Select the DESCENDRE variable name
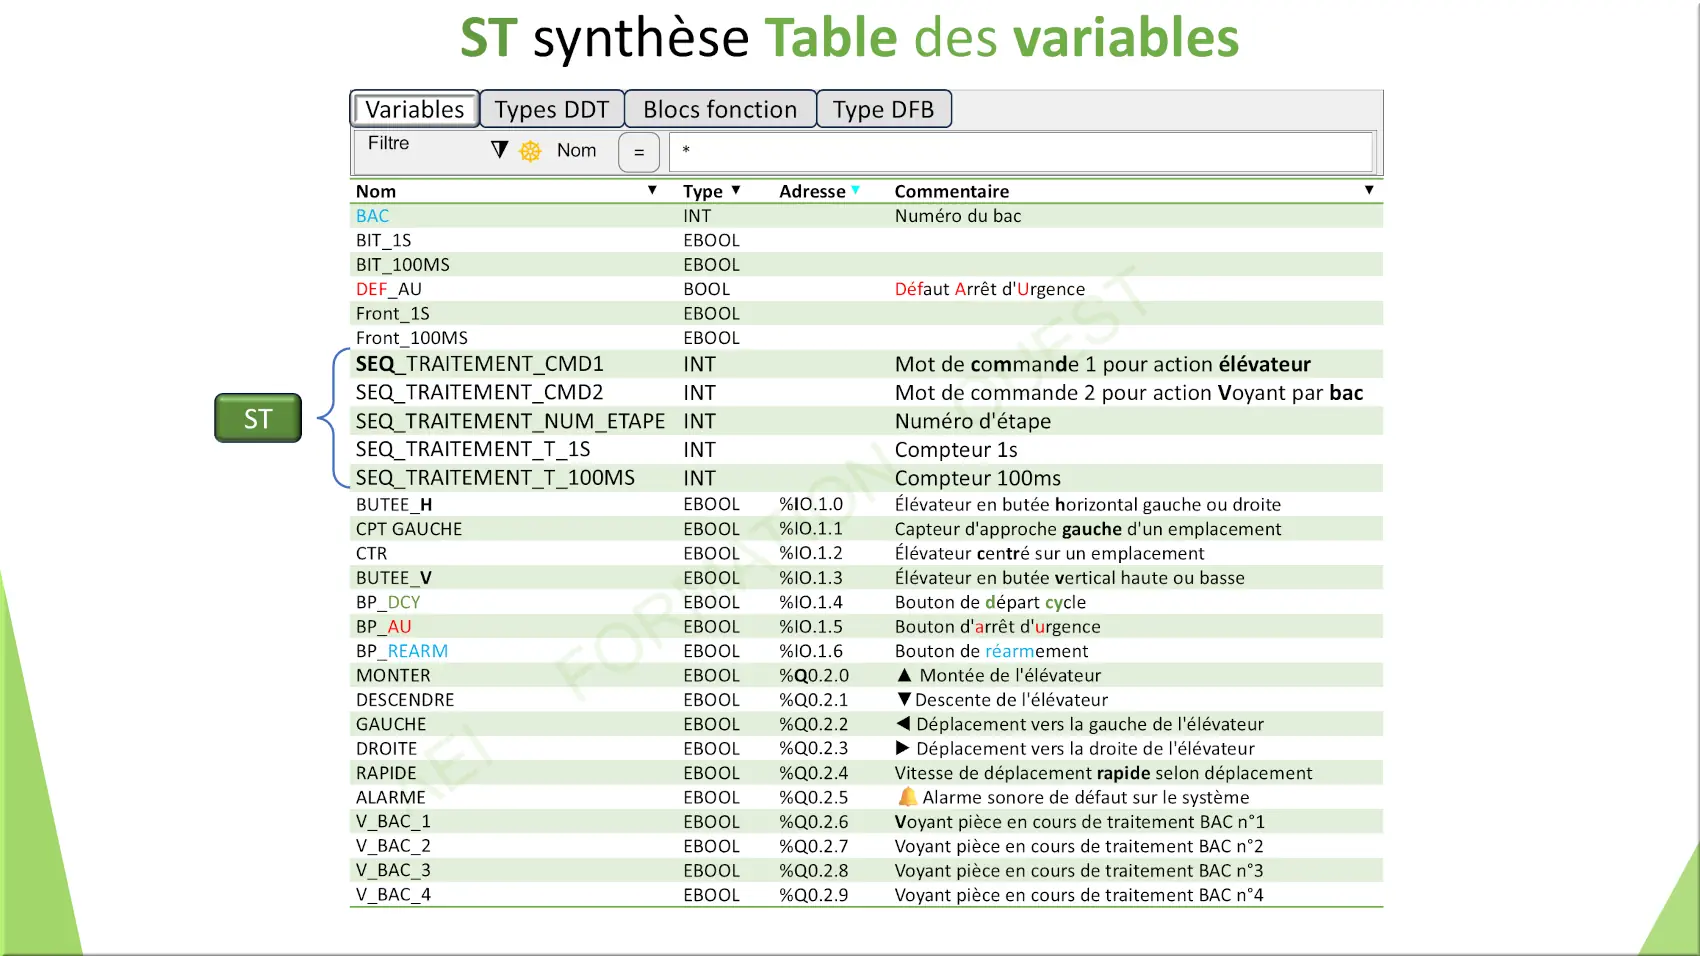This screenshot has width=1700, height=956. coord(405,700)
